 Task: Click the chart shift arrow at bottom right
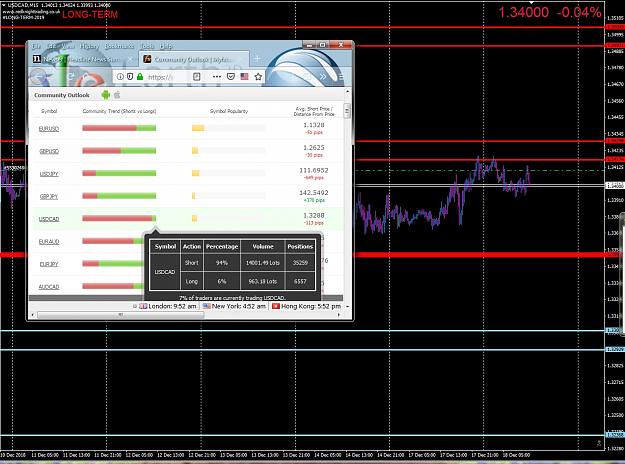(599, 443)
